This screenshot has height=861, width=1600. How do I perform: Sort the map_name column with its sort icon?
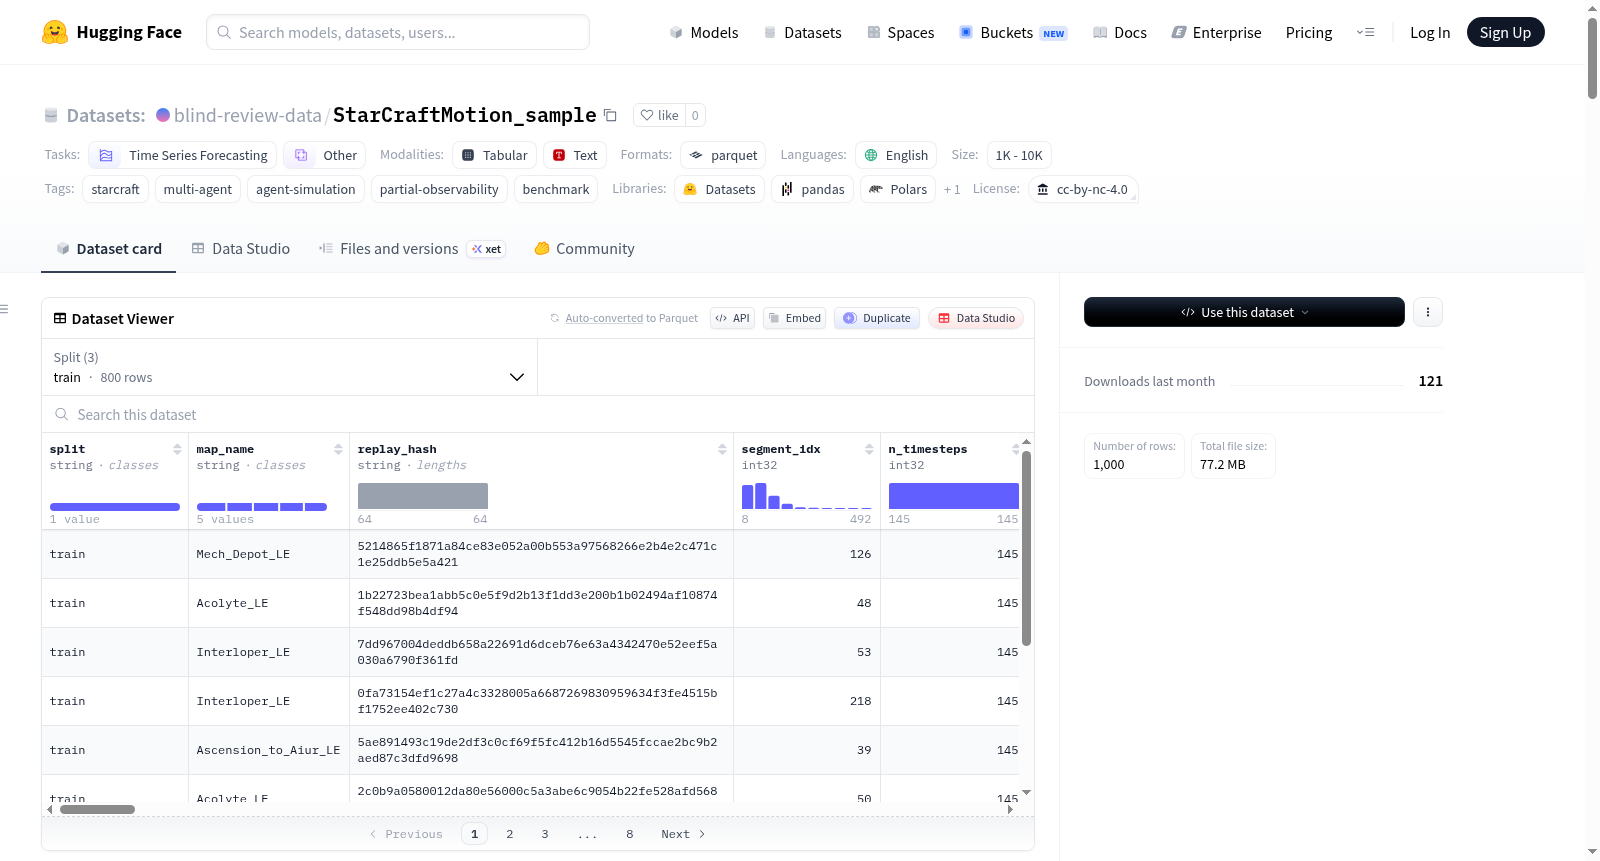[338, 449]
